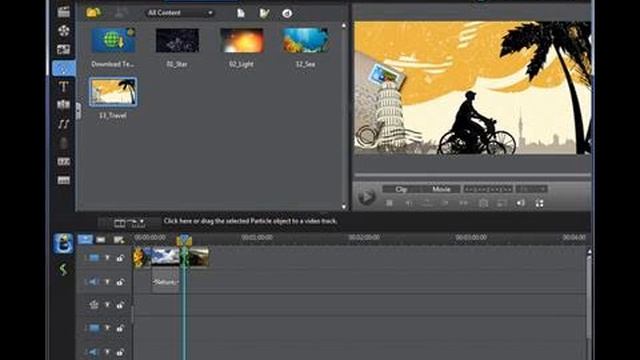Click the timeline playhead marker
Viewport: 640px width, 360px height.
pyautogui.click(x=184, y=240)
